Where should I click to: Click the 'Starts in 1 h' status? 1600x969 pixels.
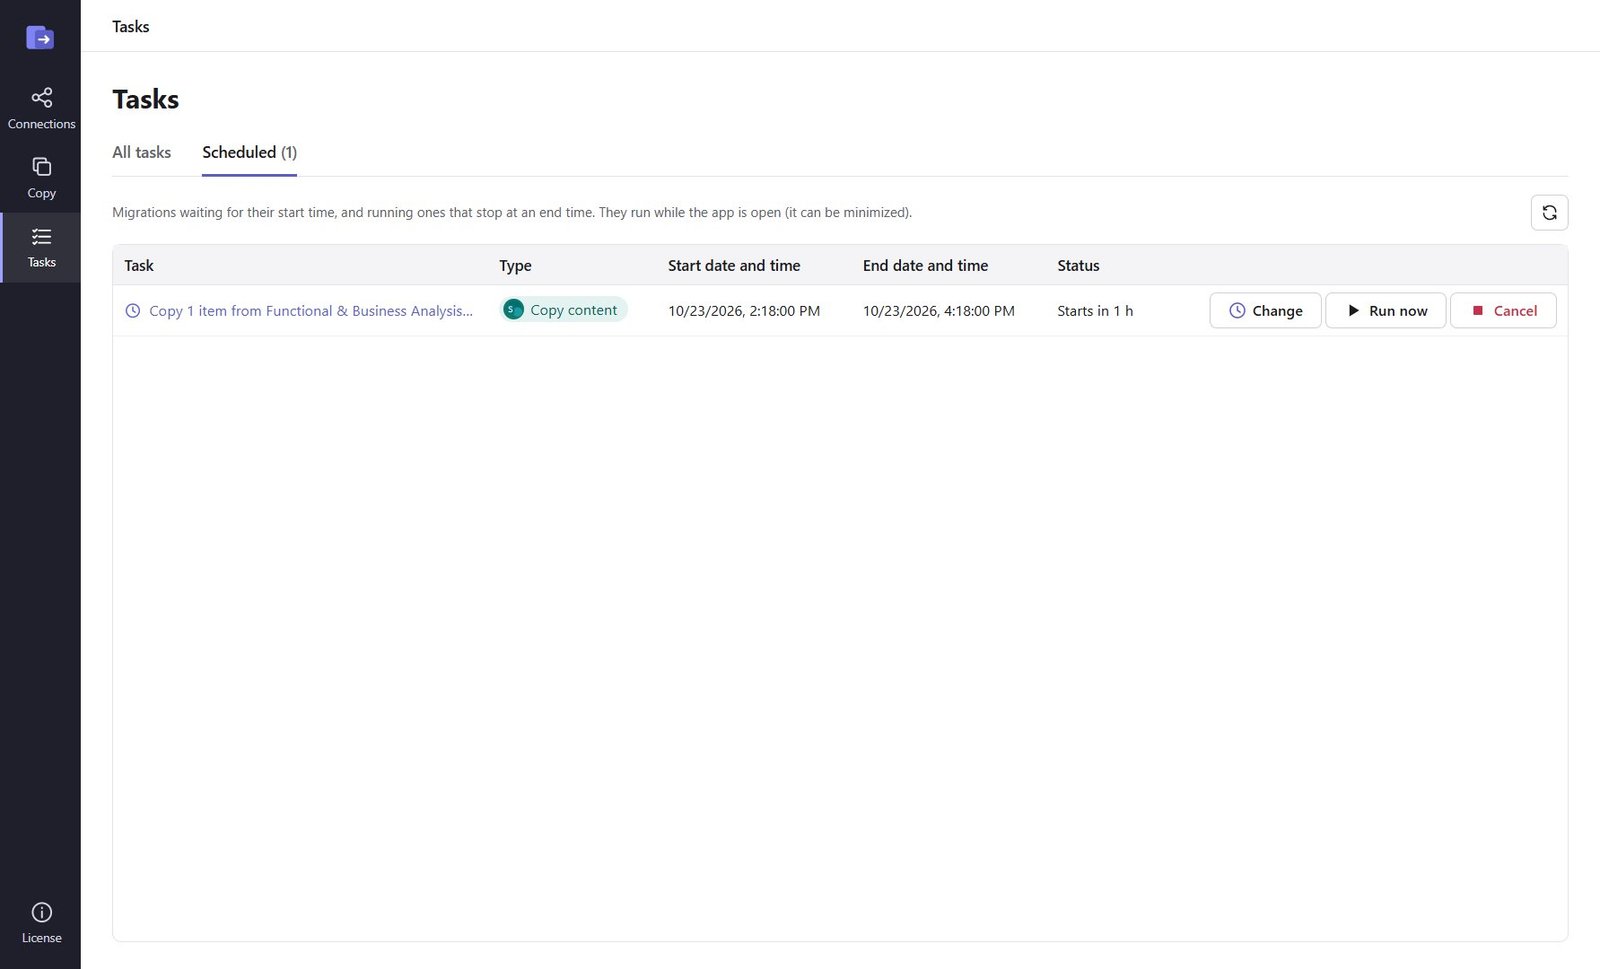(1095, 311)
